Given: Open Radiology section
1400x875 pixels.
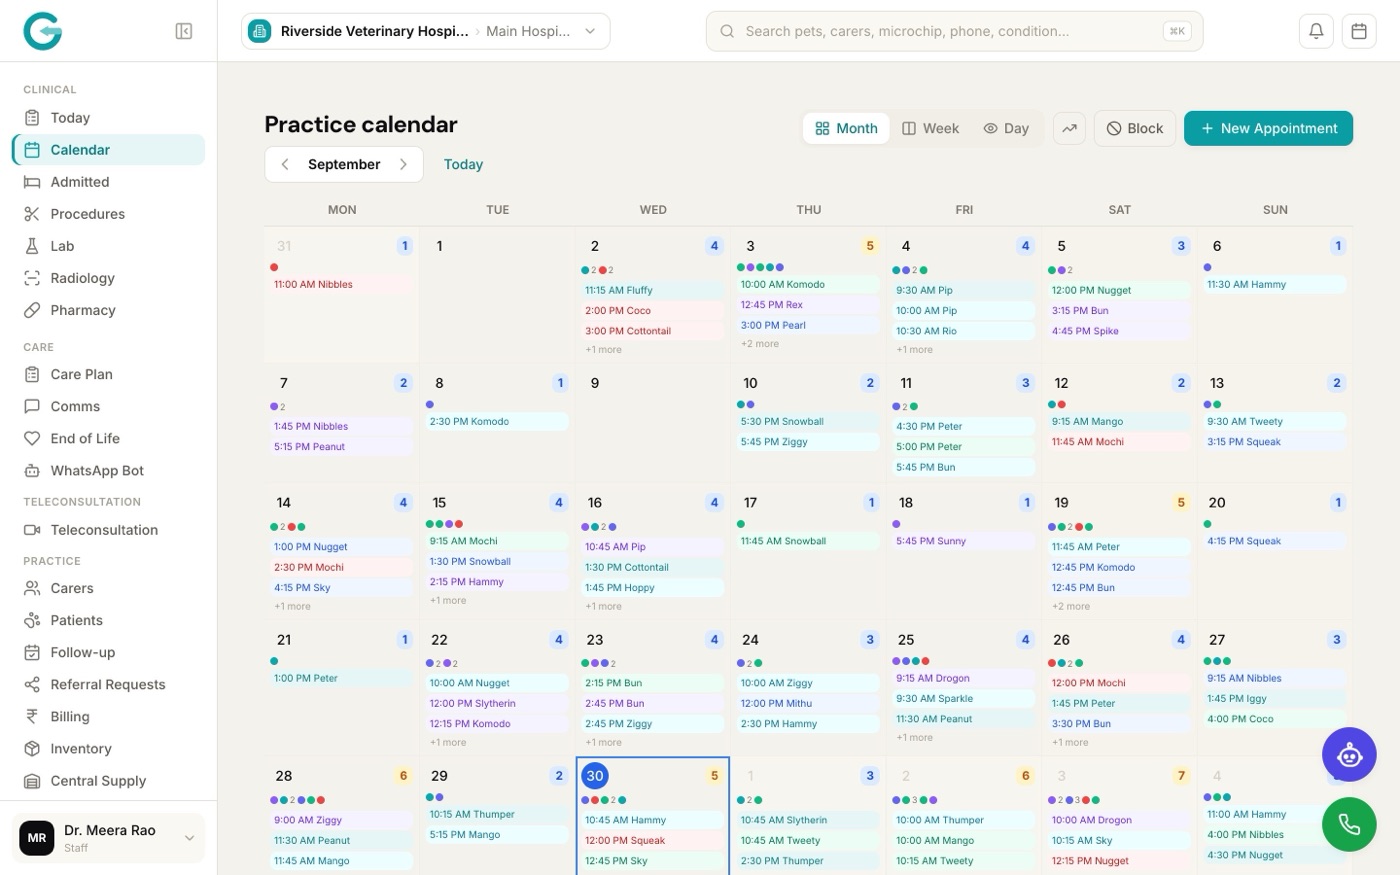Looking at the screenshot, I should pos(108,278).
